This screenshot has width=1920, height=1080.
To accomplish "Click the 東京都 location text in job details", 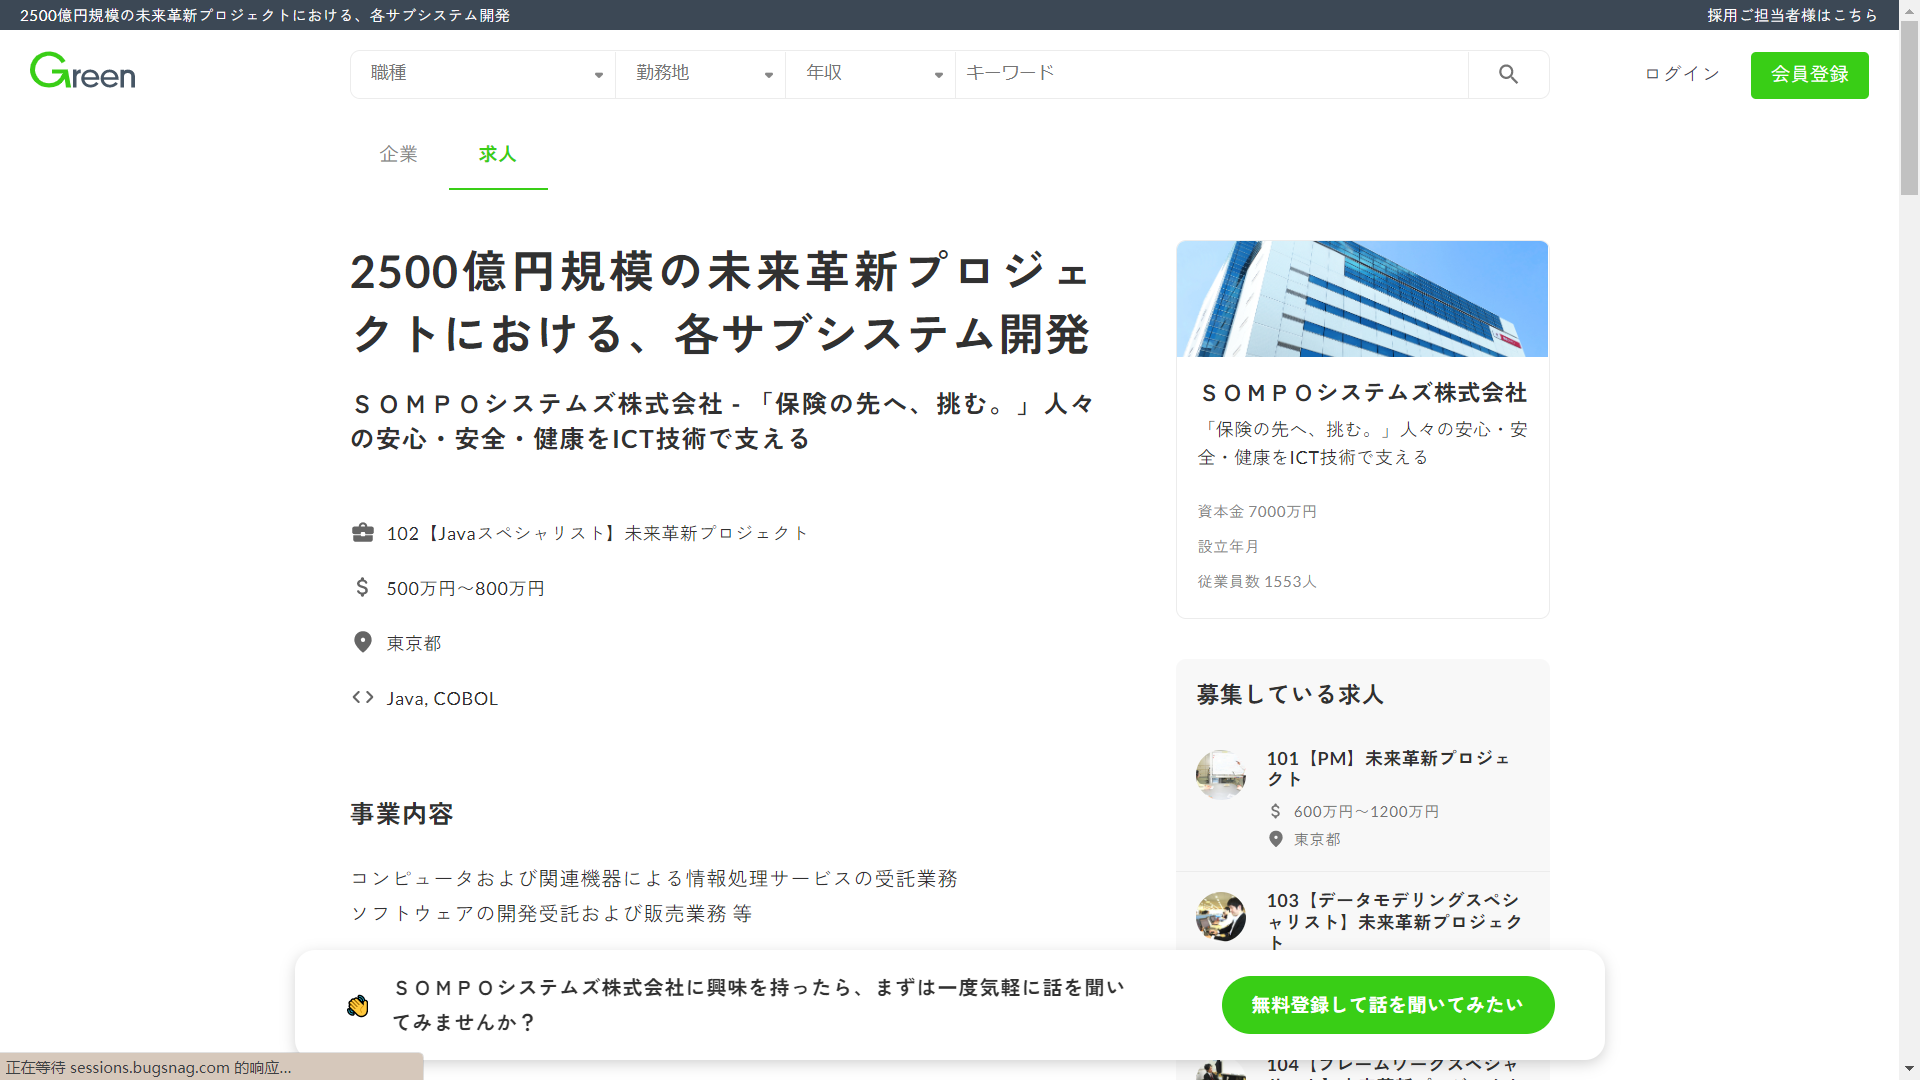I will [414, 643].
